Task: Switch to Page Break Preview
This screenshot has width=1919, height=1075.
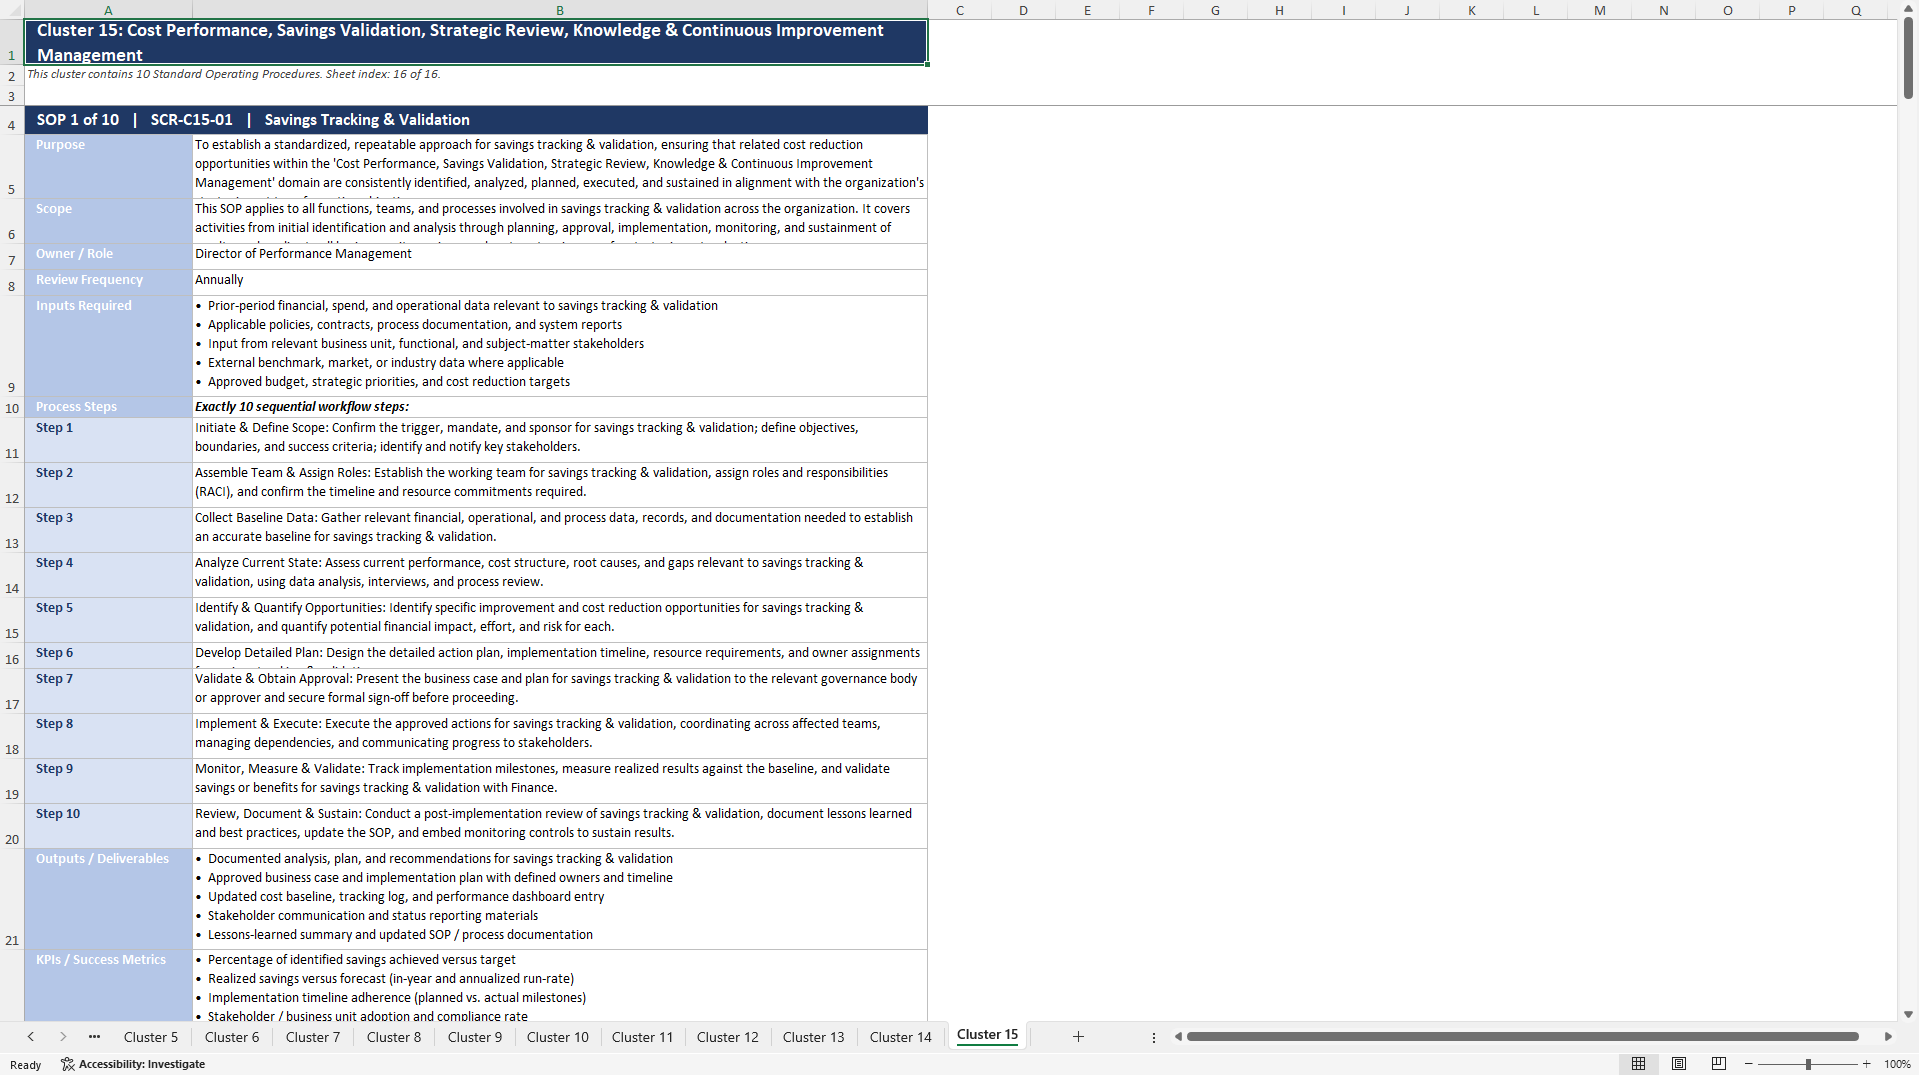Action: 1719,1064
